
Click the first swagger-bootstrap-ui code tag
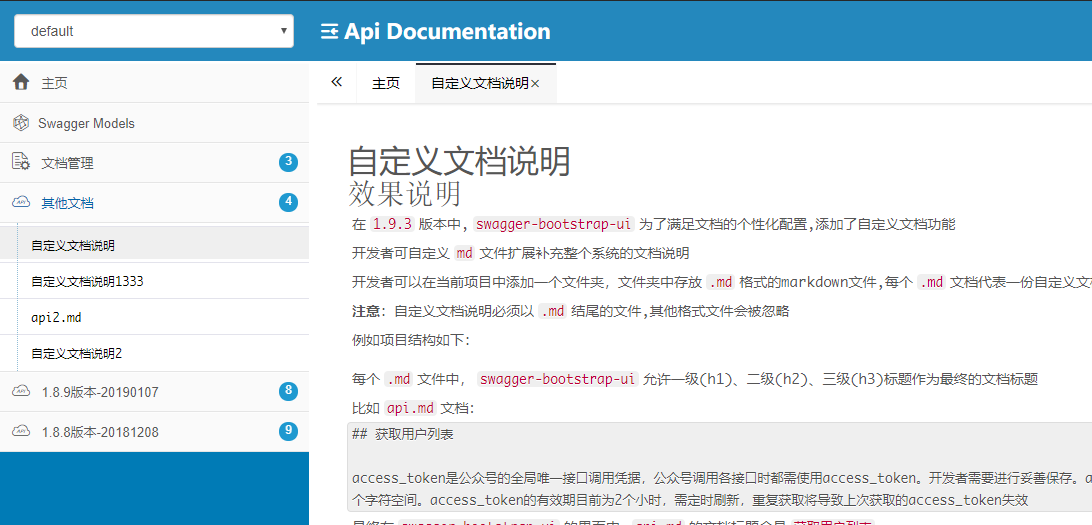pyautogui.click(x=554, y=224)
